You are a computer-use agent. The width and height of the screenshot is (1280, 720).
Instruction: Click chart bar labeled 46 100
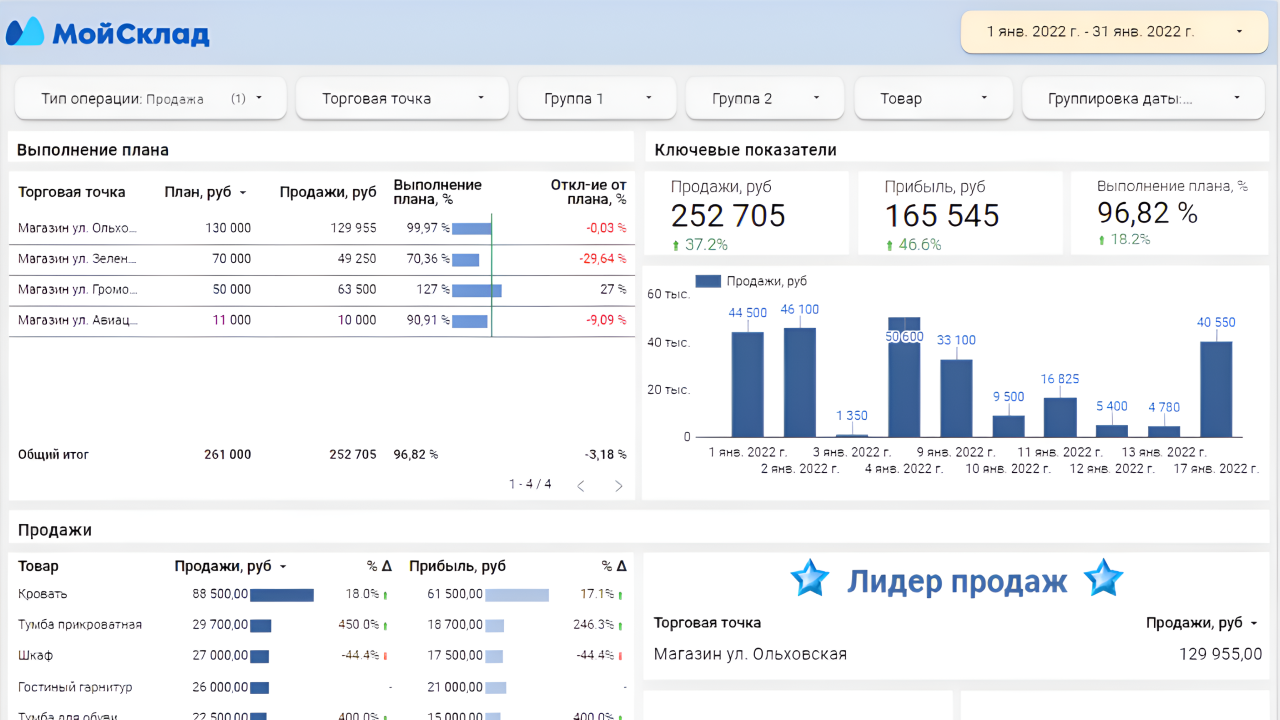coord(800,382)
